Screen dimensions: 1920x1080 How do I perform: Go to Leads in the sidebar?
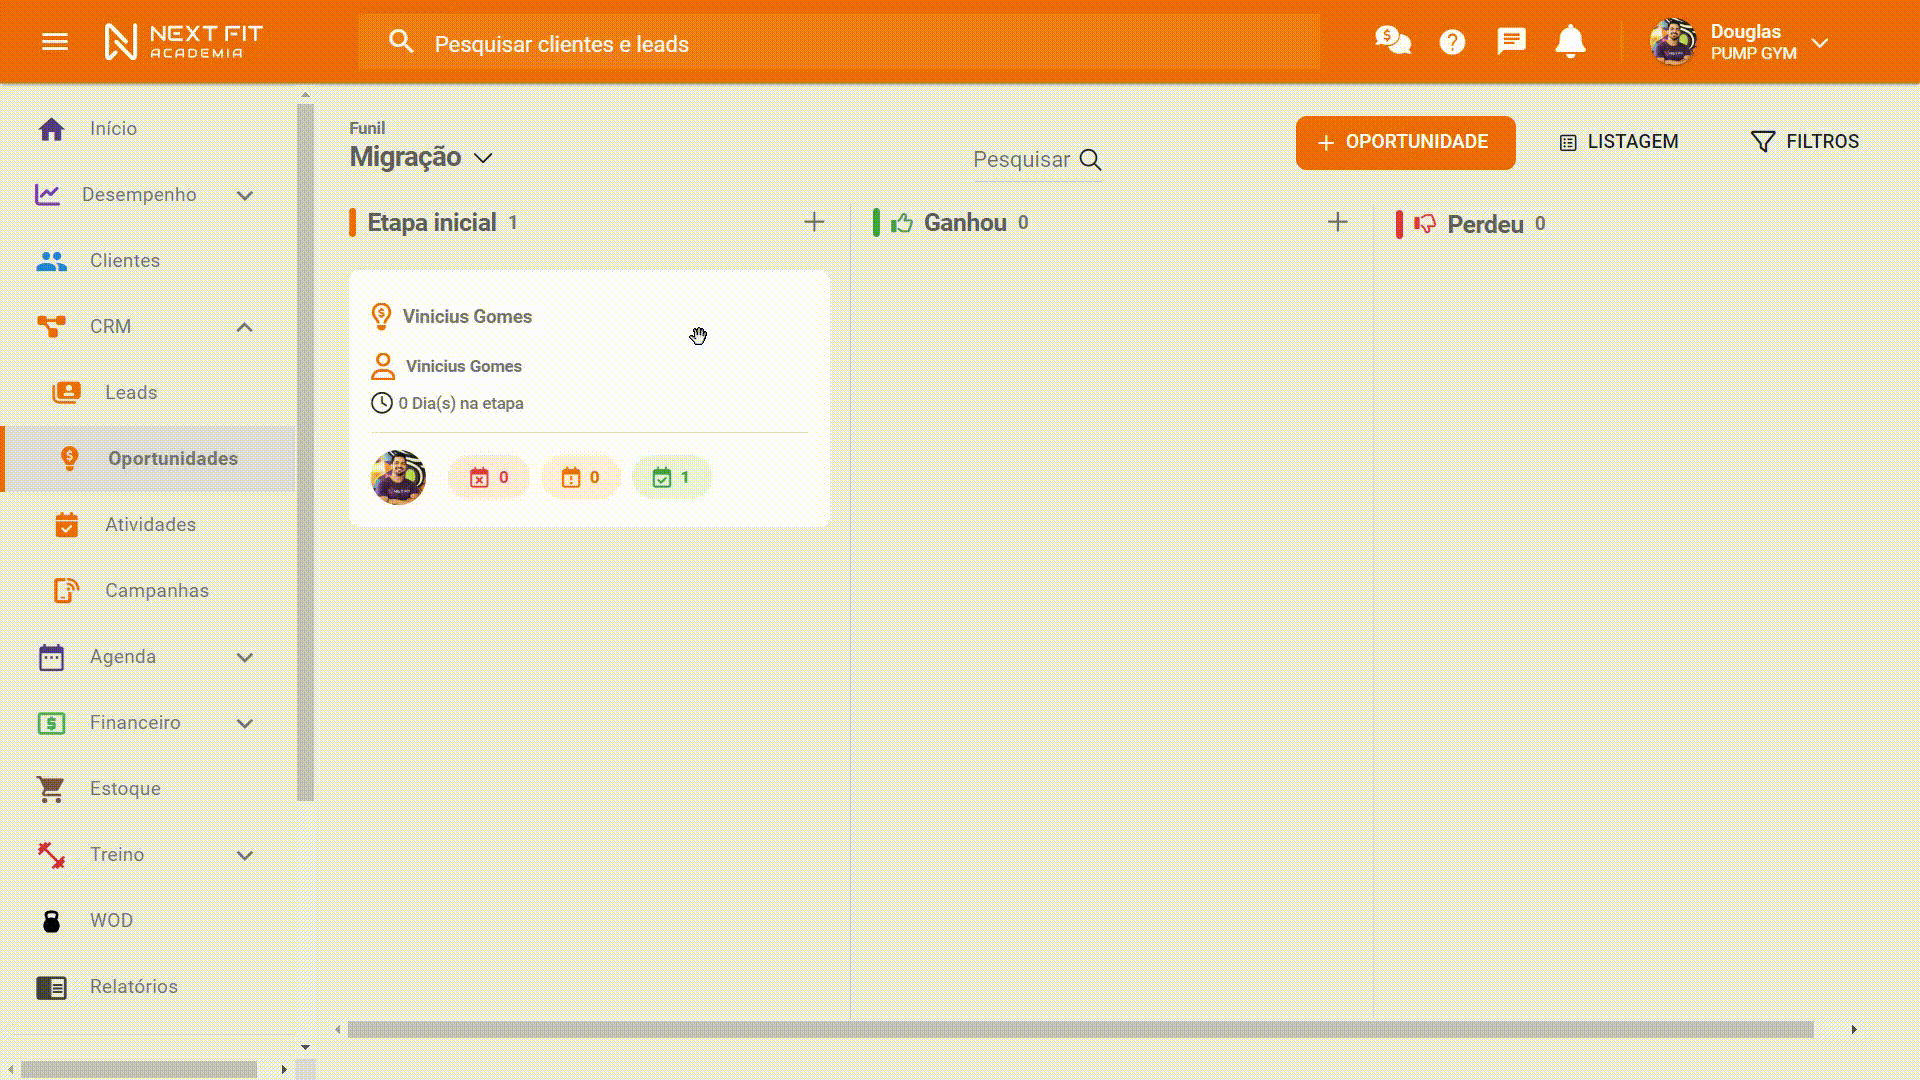131,393
